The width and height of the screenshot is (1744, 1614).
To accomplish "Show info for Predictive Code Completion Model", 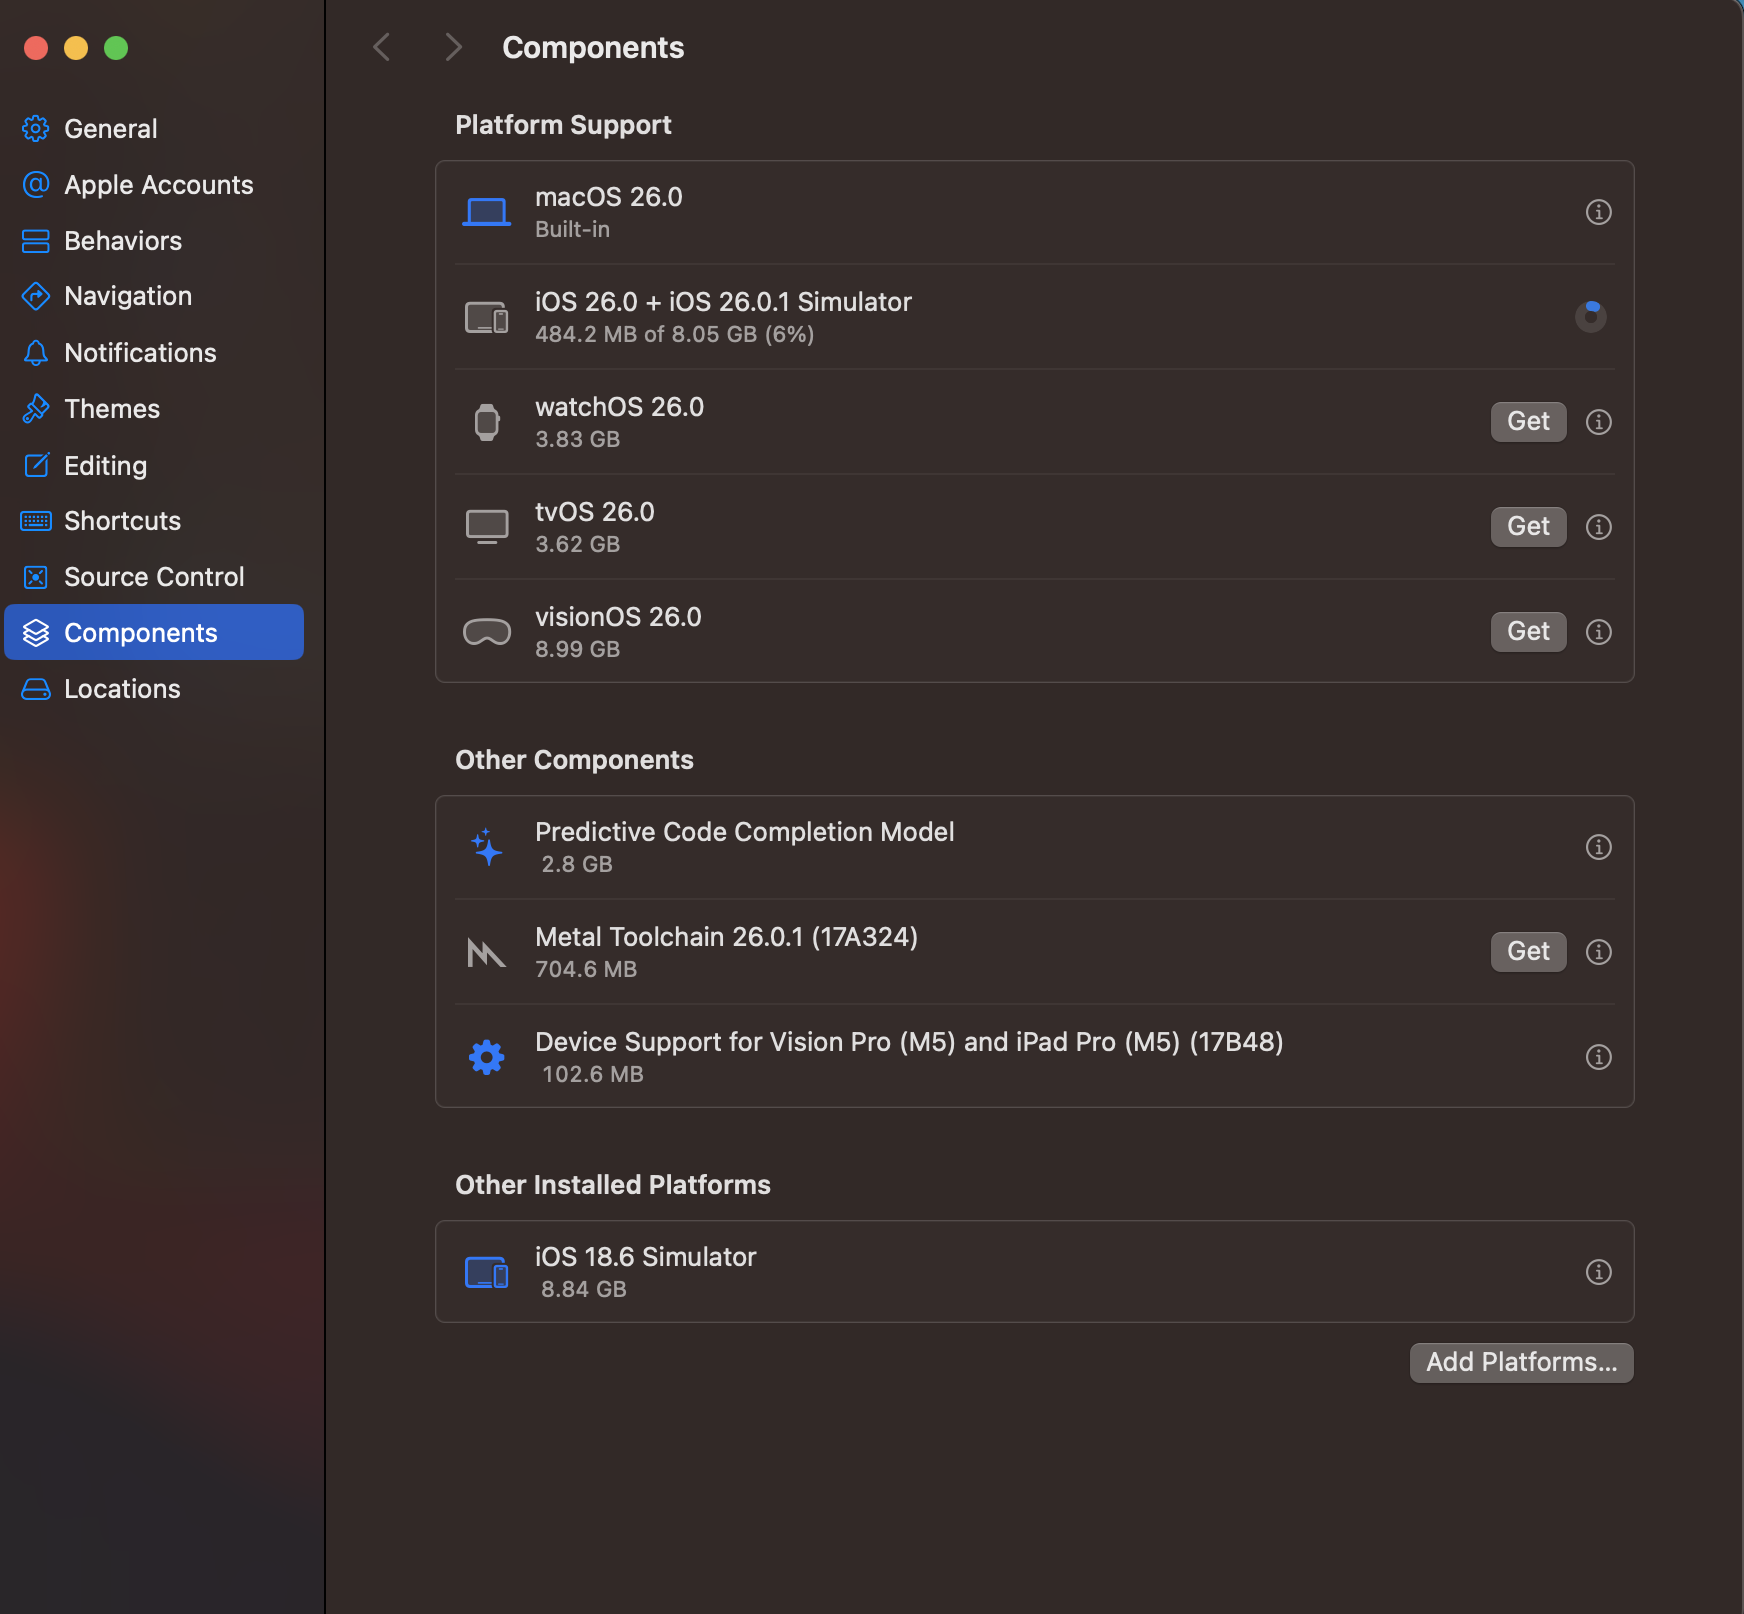I will 1598,847.
